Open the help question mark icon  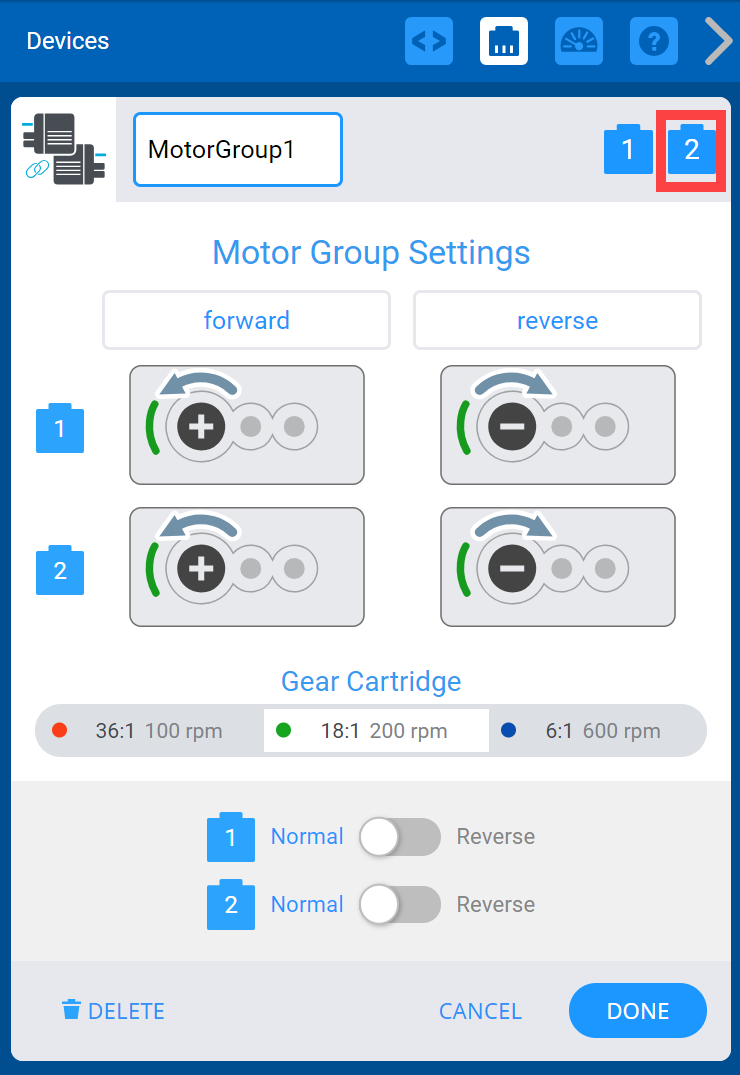[x=654, y=41]
